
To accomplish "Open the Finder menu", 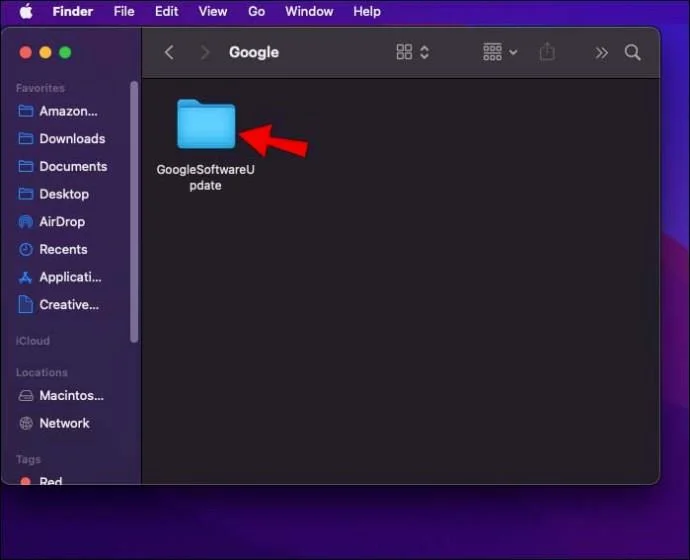I will (x=73, y=11).
